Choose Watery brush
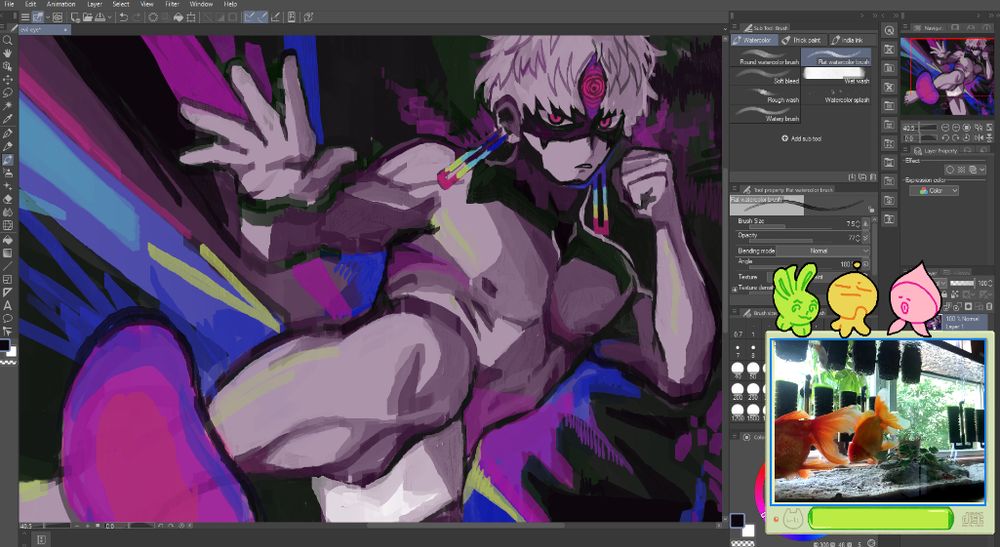The width and height of the screenshot is (1000, 547). tap(765, 113)
